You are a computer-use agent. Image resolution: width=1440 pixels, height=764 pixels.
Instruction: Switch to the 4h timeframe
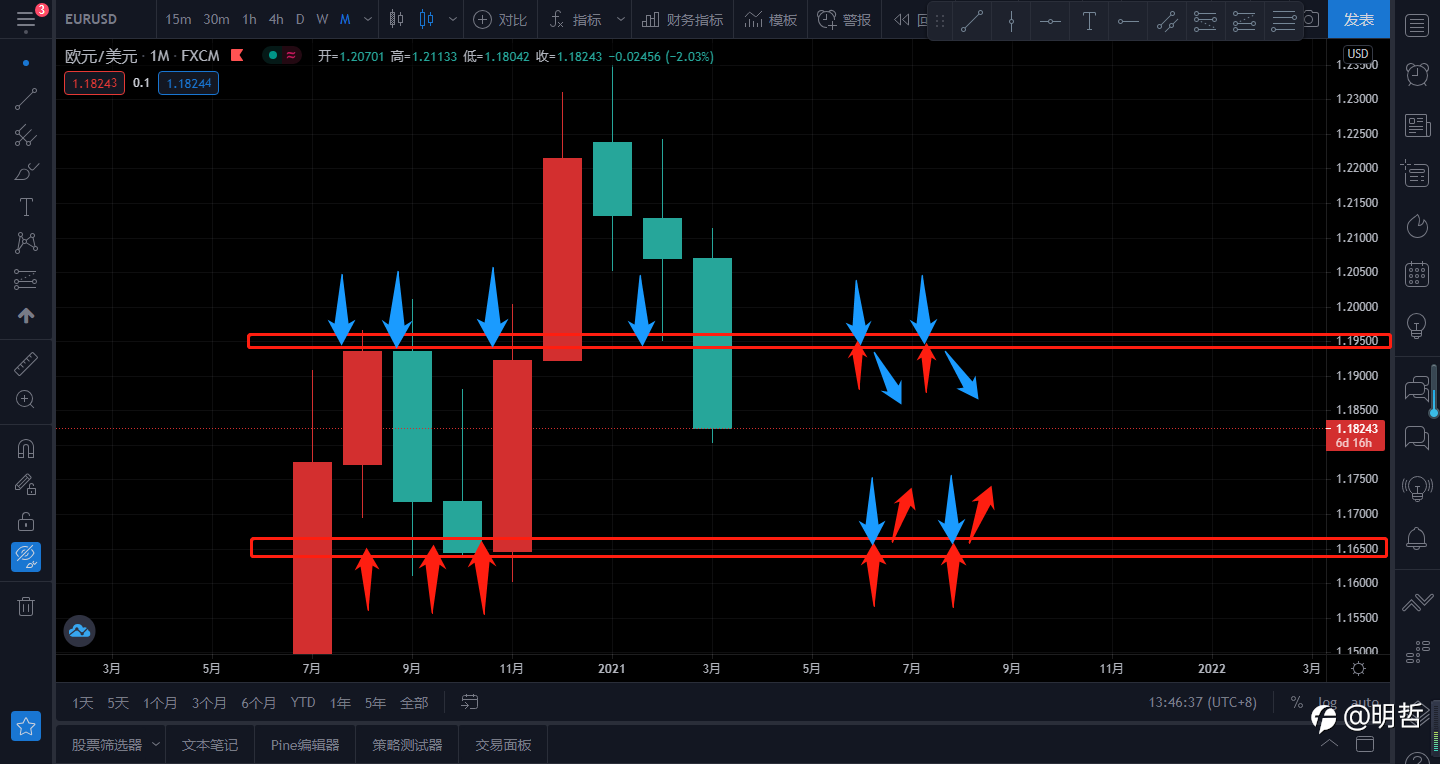(x=276, y=19)
